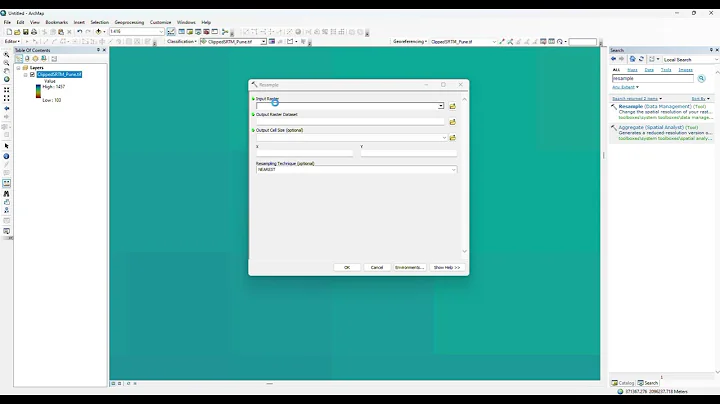Click the Output Raster Dataset input field

tap(350, 122)
